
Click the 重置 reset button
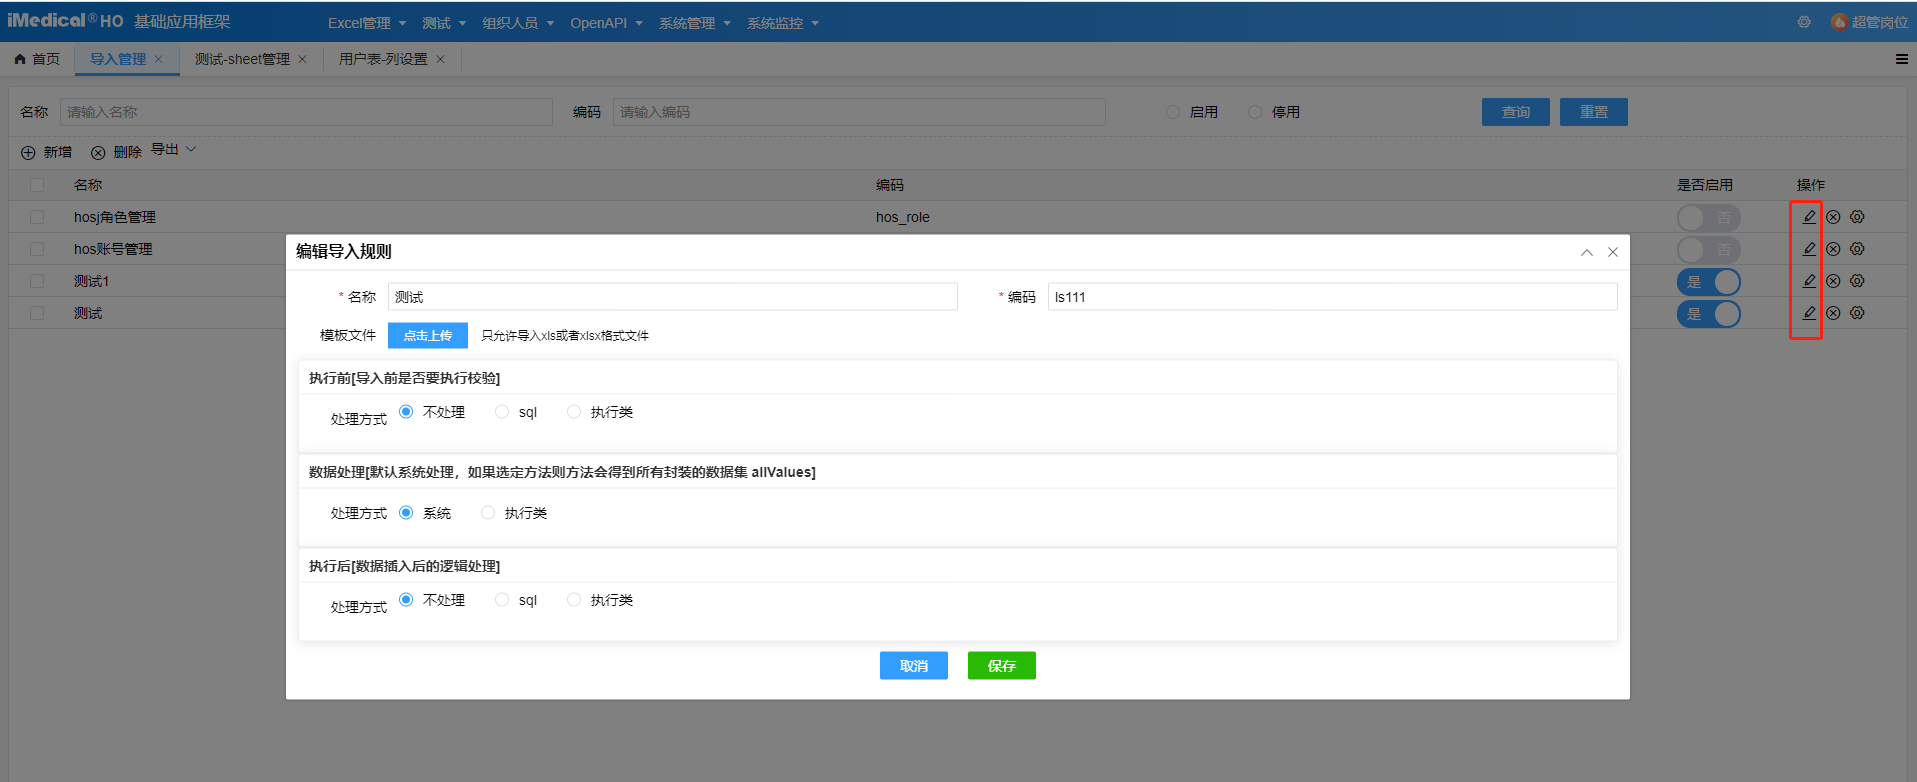(x=1594, y=112)
